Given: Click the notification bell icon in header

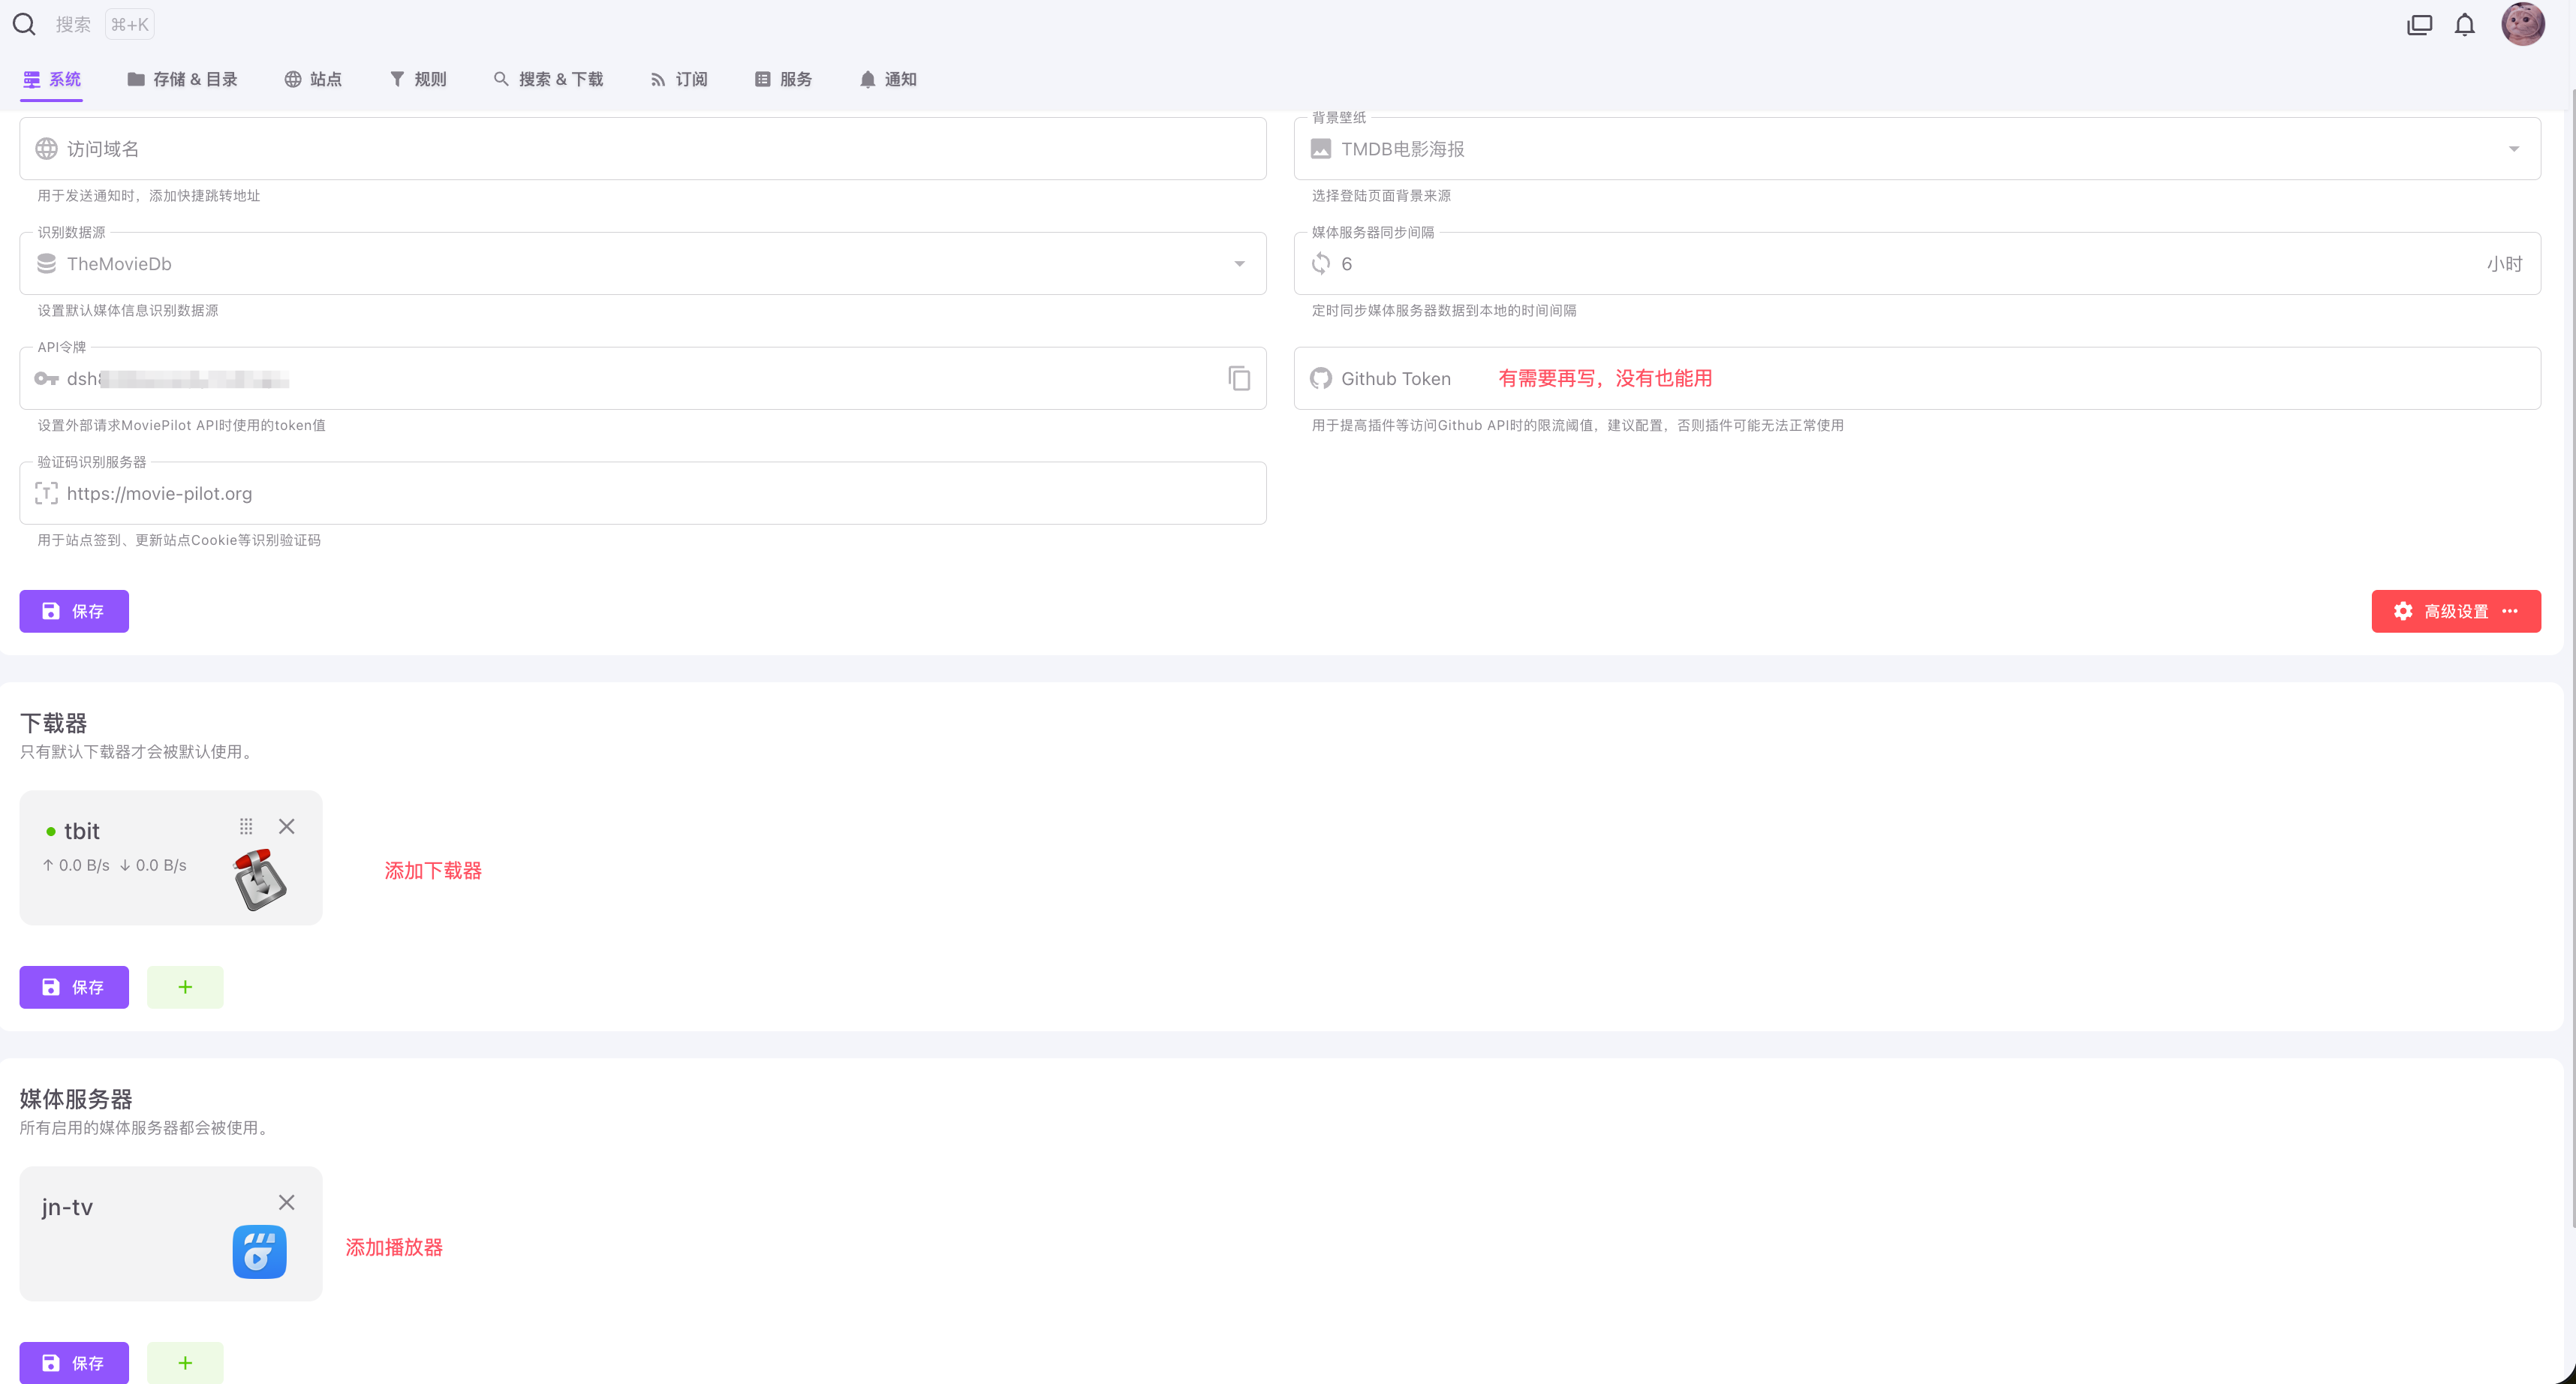Looking at the screenshot, I should (2464, 25).
